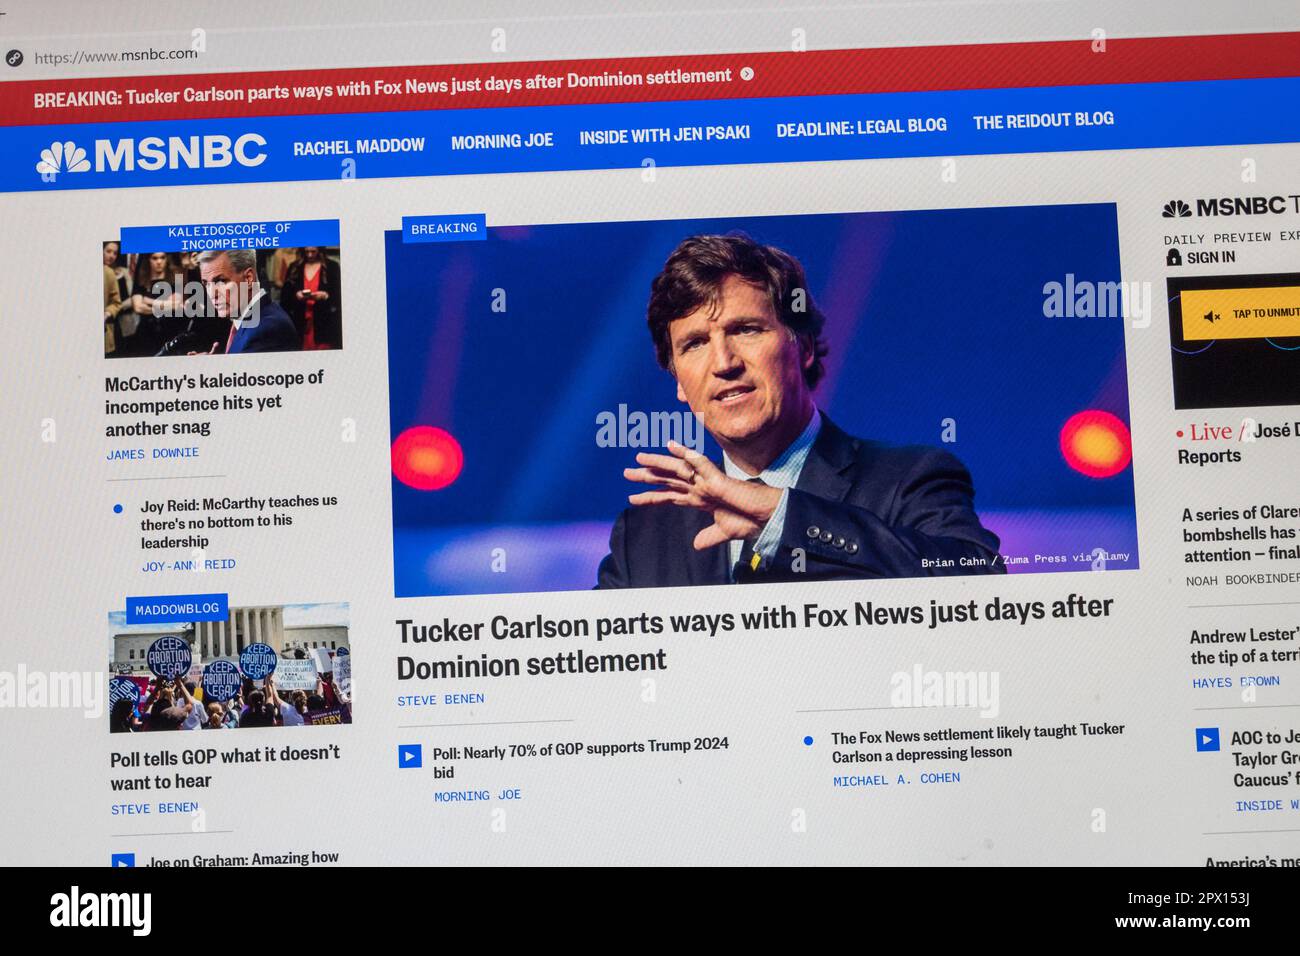Open Joy-Ann Reid author link
The height and width of the screenshot is (956, 1300).
(x=189, y=565)
